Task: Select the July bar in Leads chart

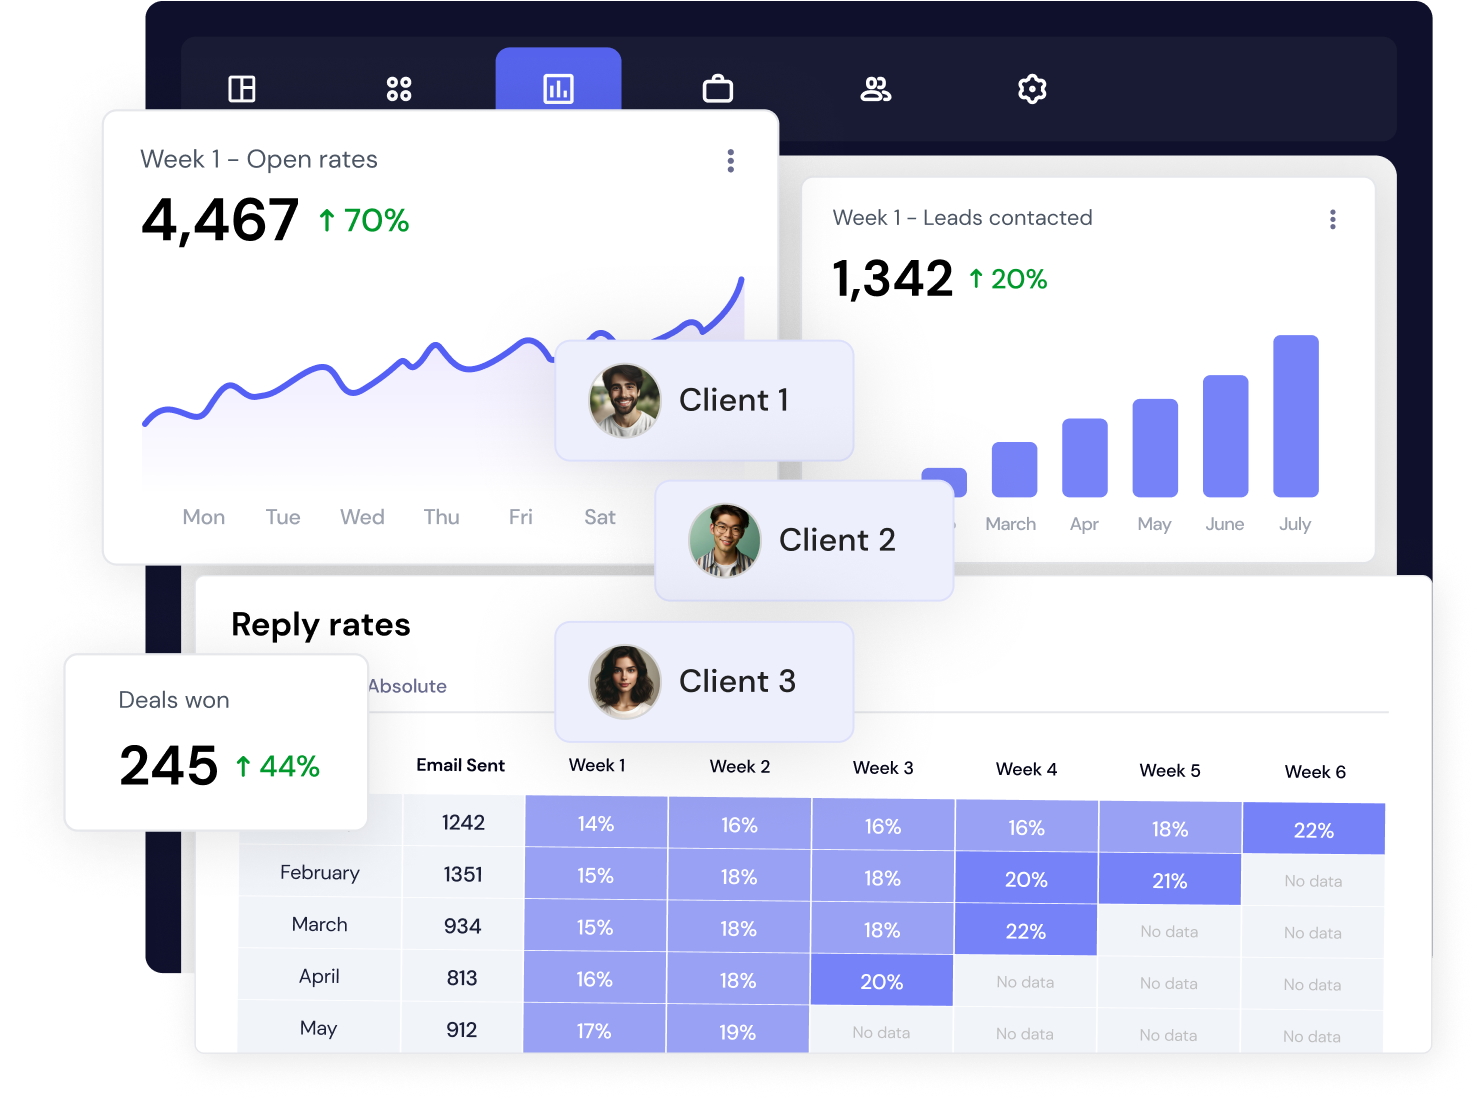Action: click(1296, 416)
